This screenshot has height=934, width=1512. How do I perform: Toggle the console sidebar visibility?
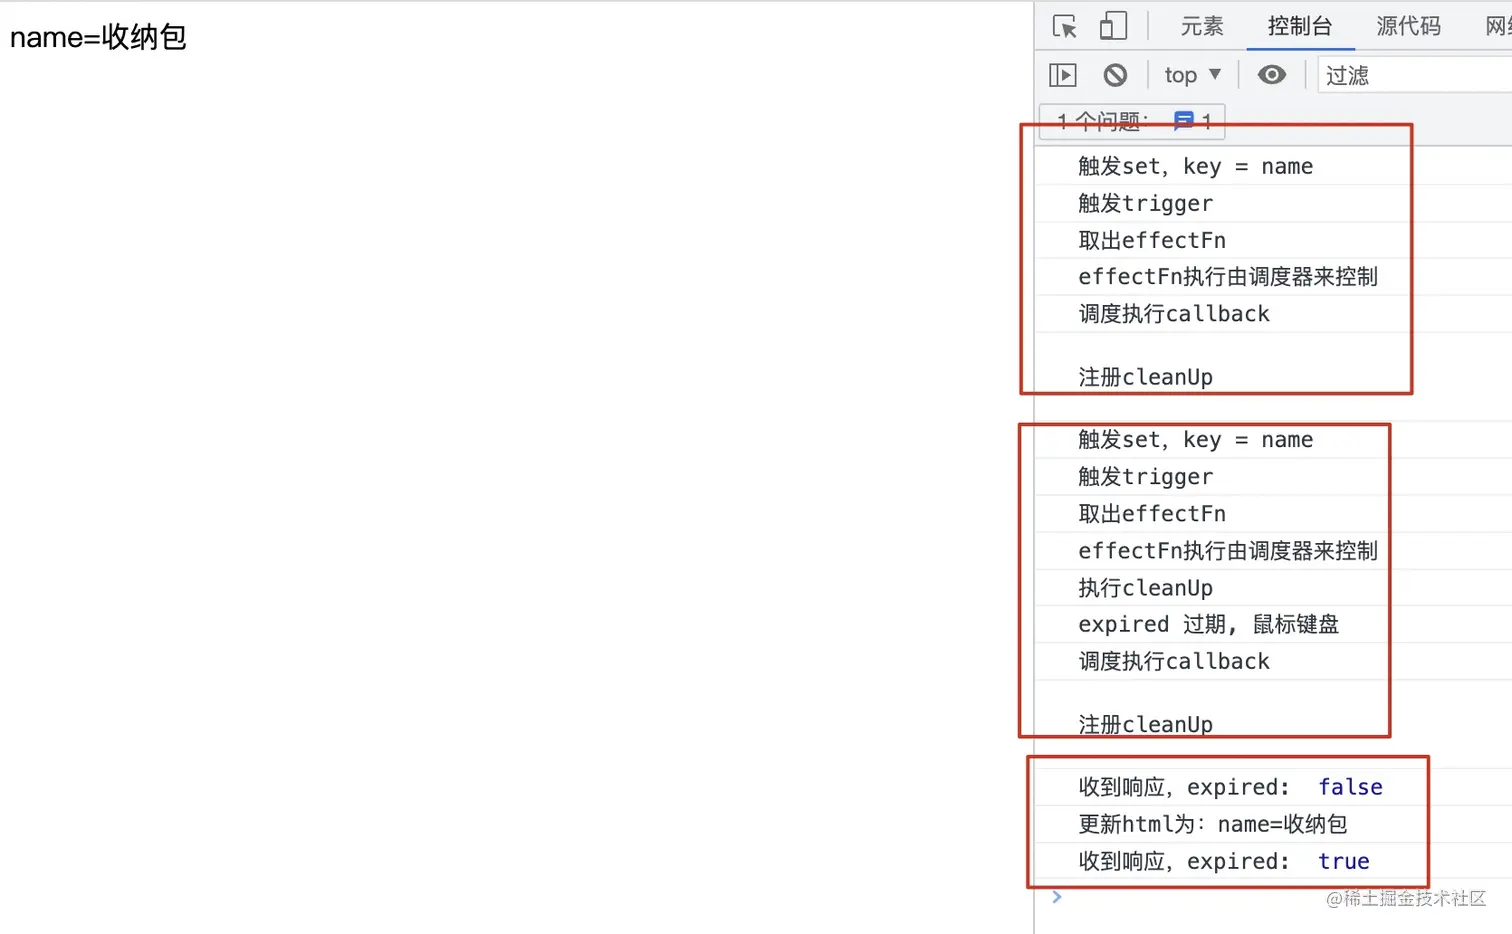(x=1062, y=74)
